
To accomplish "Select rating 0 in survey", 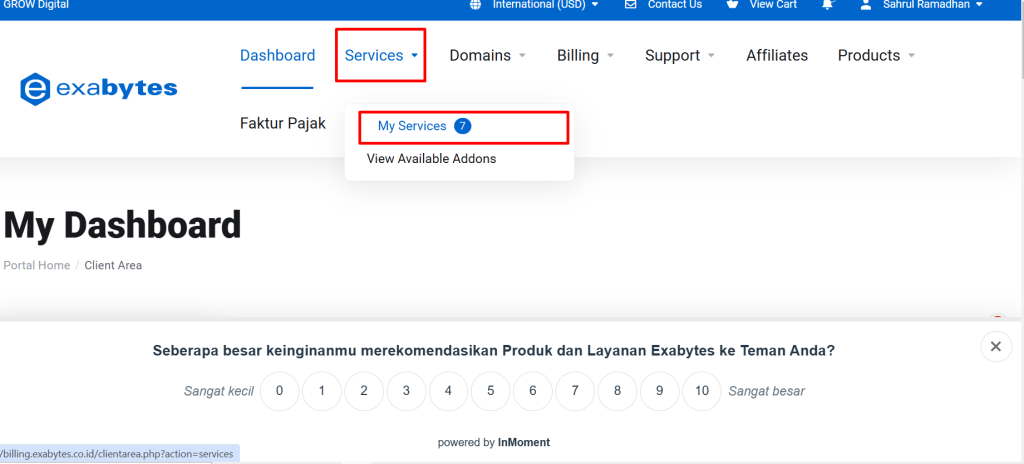I will tap(280, 391).
